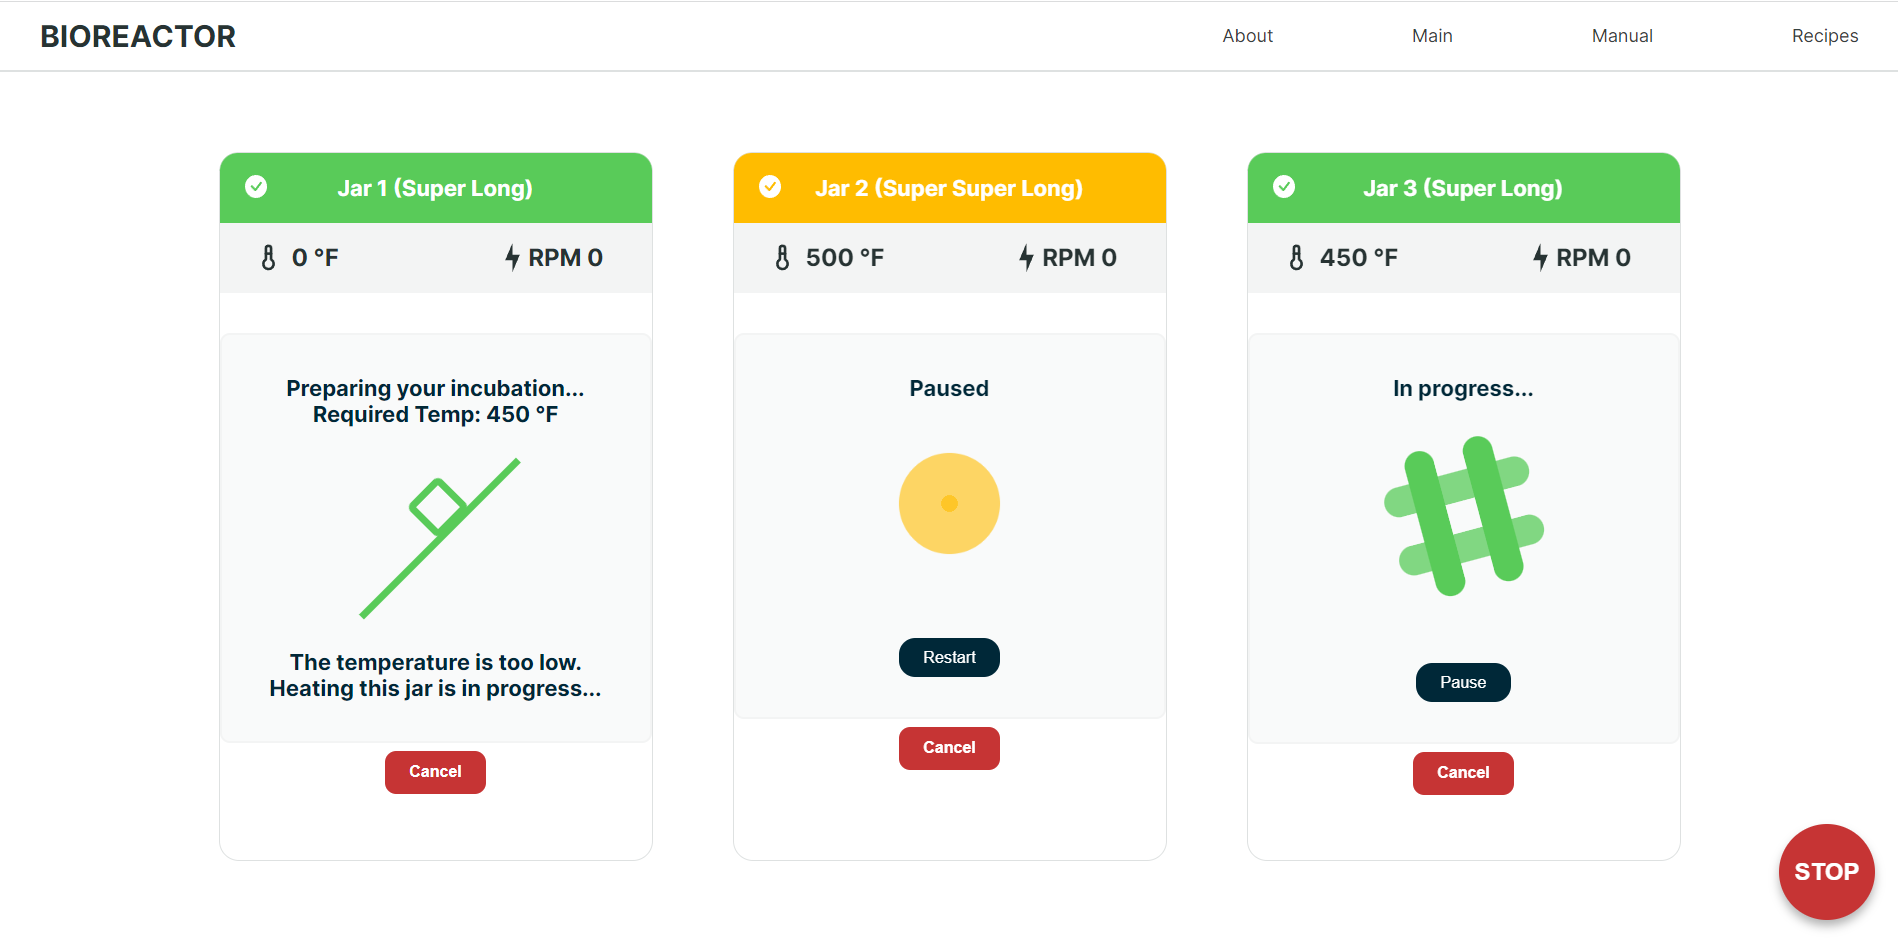
Task: Switch to the Main view
Action: point(1431,36)
